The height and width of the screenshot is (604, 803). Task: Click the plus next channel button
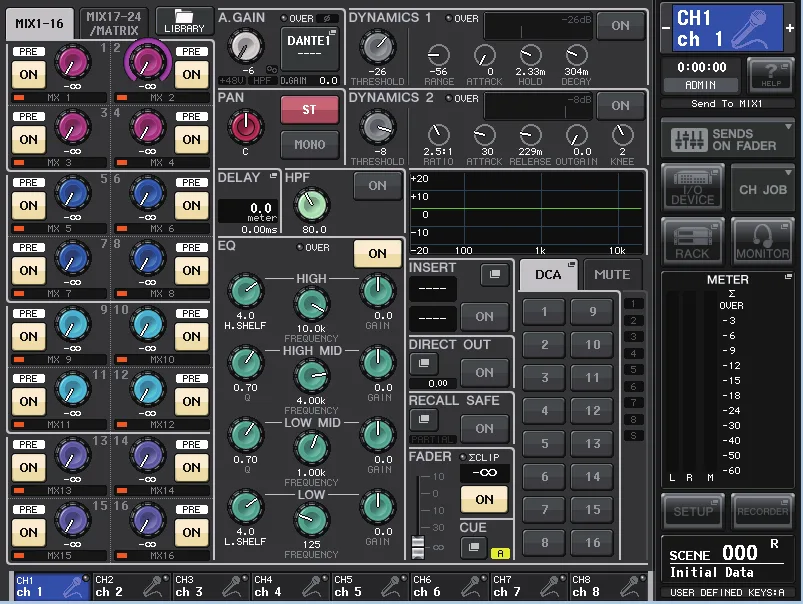(x=790, y=28)
